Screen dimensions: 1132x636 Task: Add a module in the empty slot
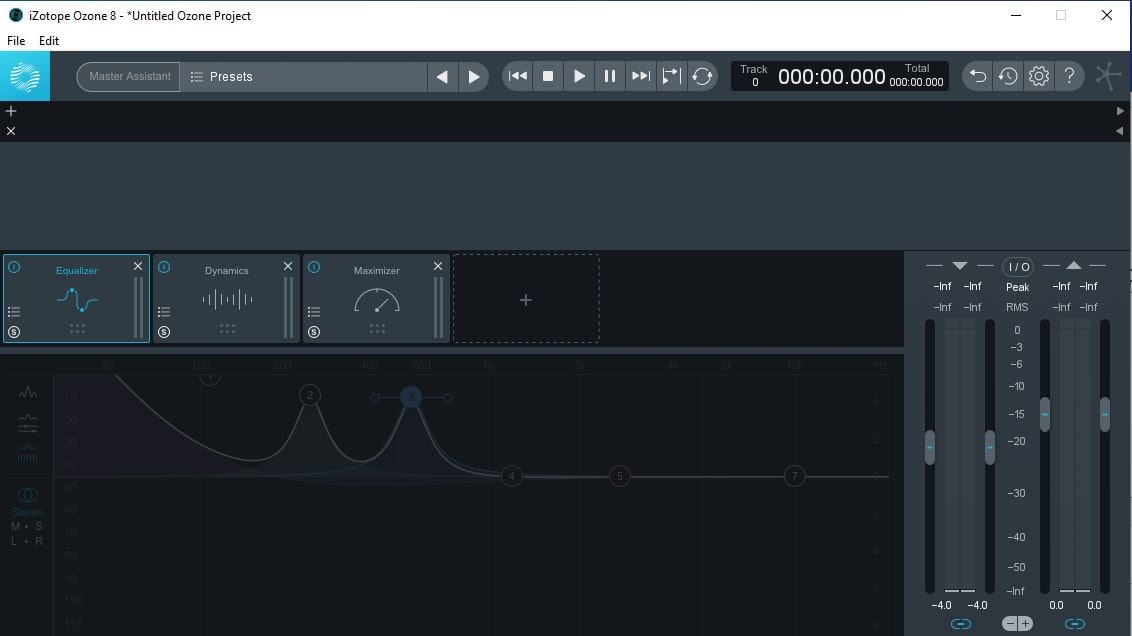tap(526, 299)
